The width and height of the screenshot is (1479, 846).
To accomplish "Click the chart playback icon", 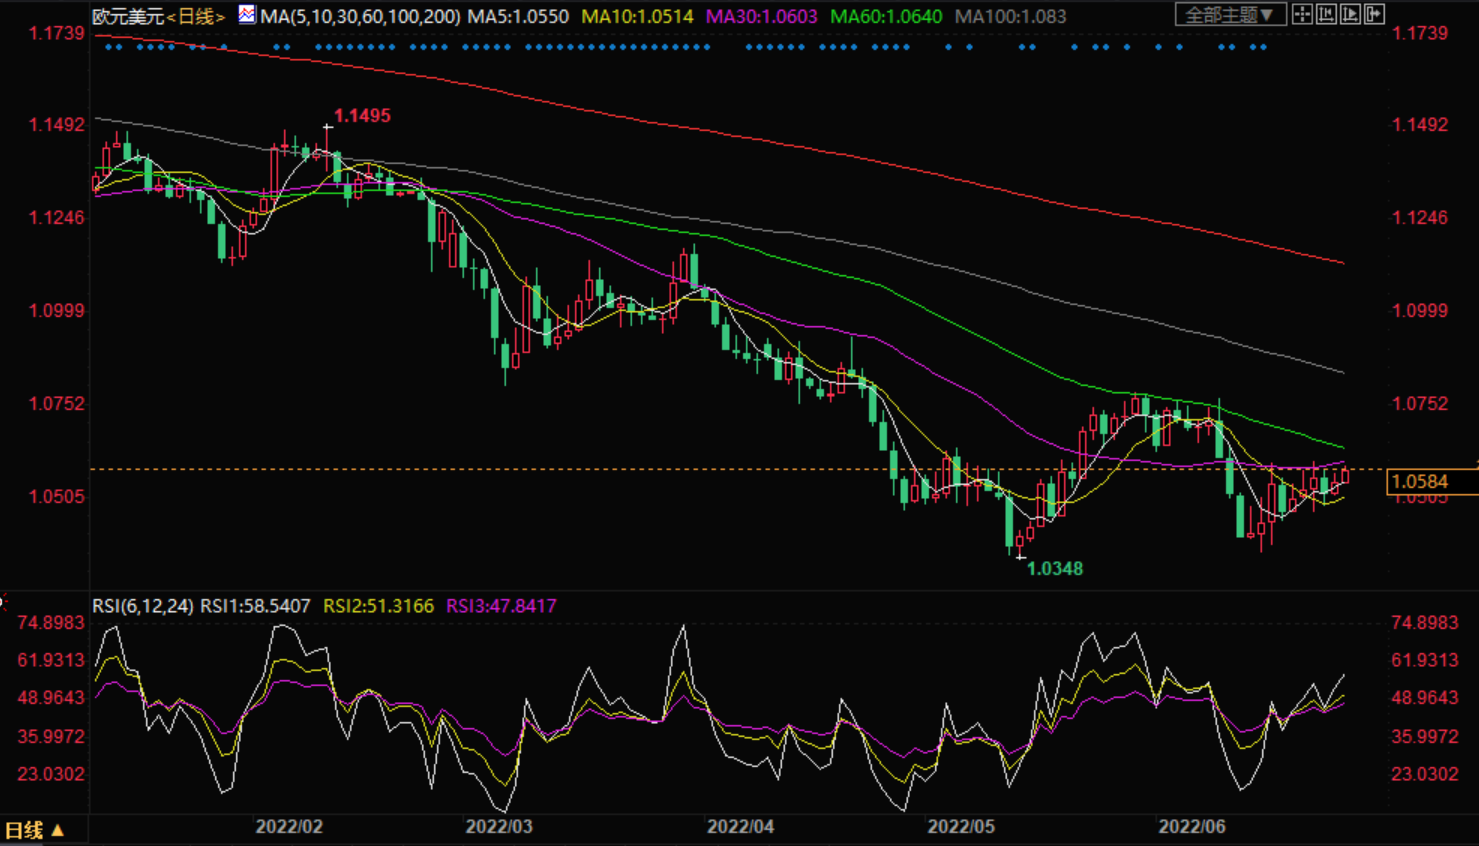I will pos(1350,14).
